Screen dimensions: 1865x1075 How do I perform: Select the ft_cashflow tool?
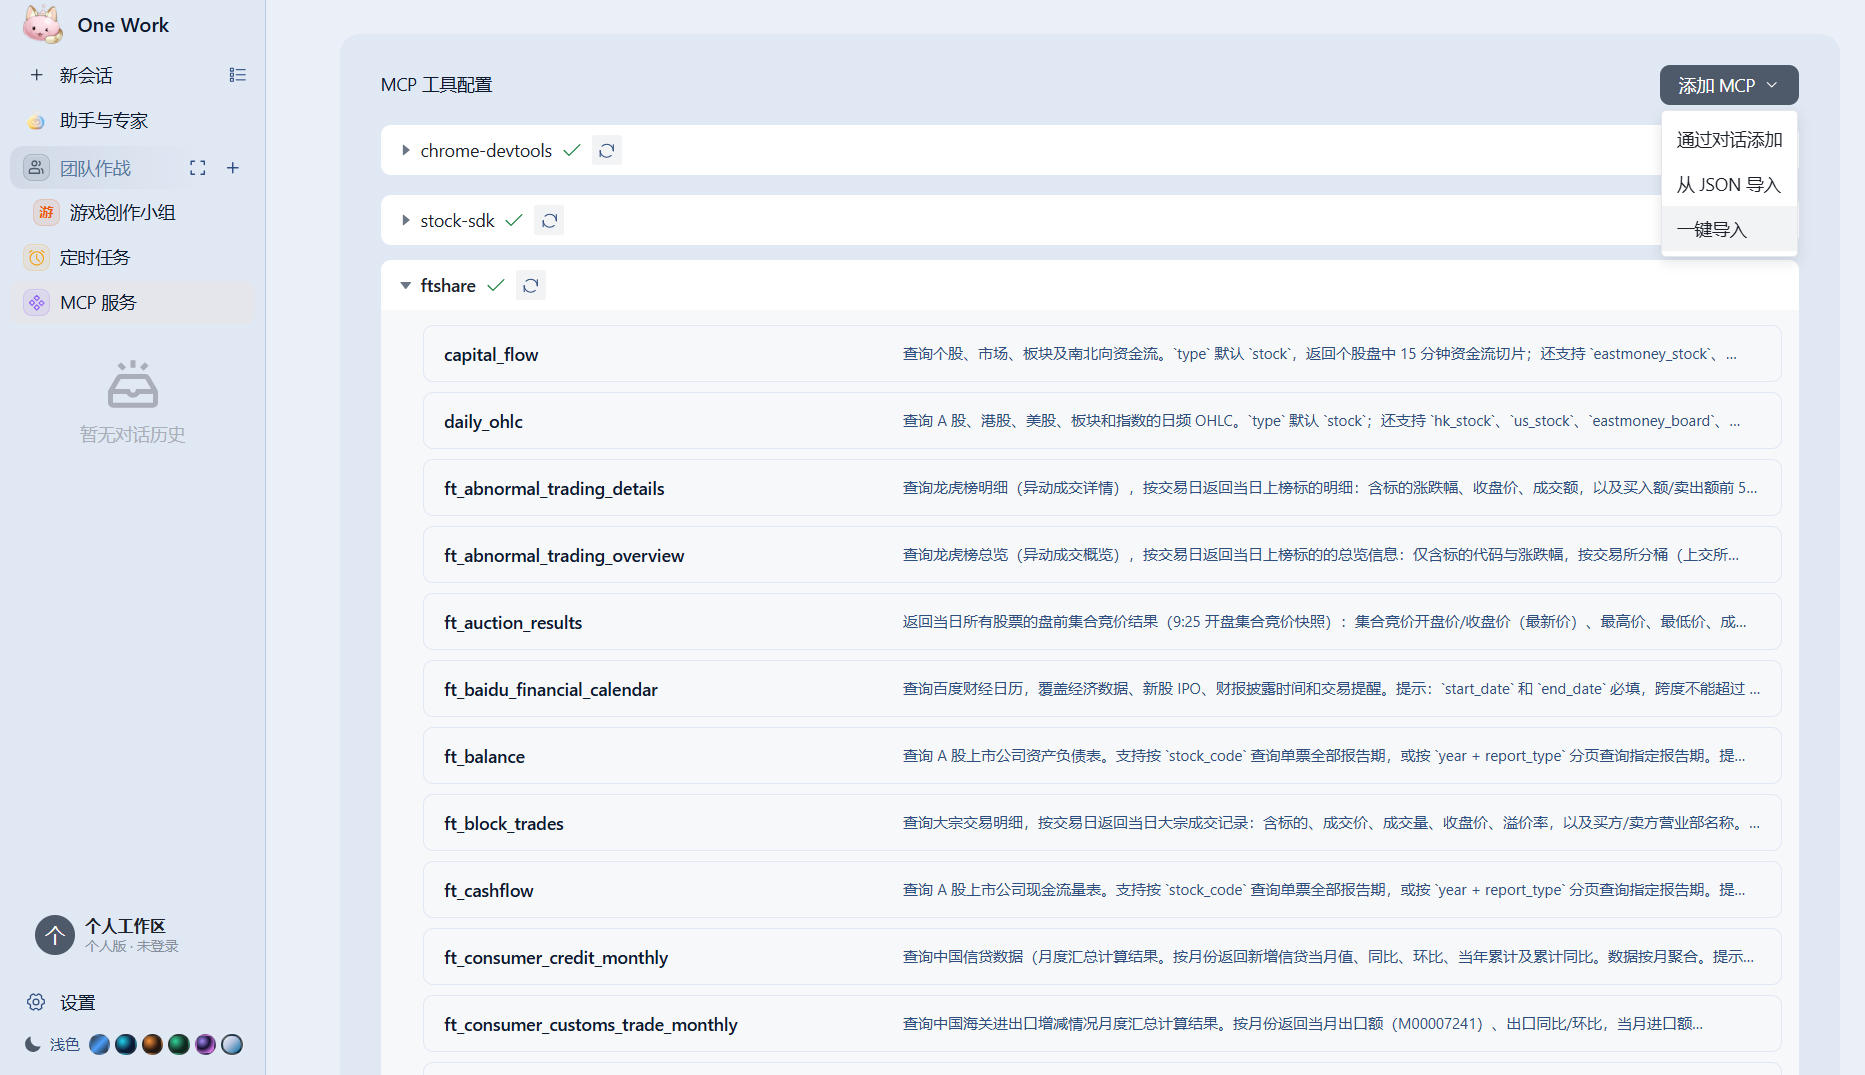click(1102, 890)
